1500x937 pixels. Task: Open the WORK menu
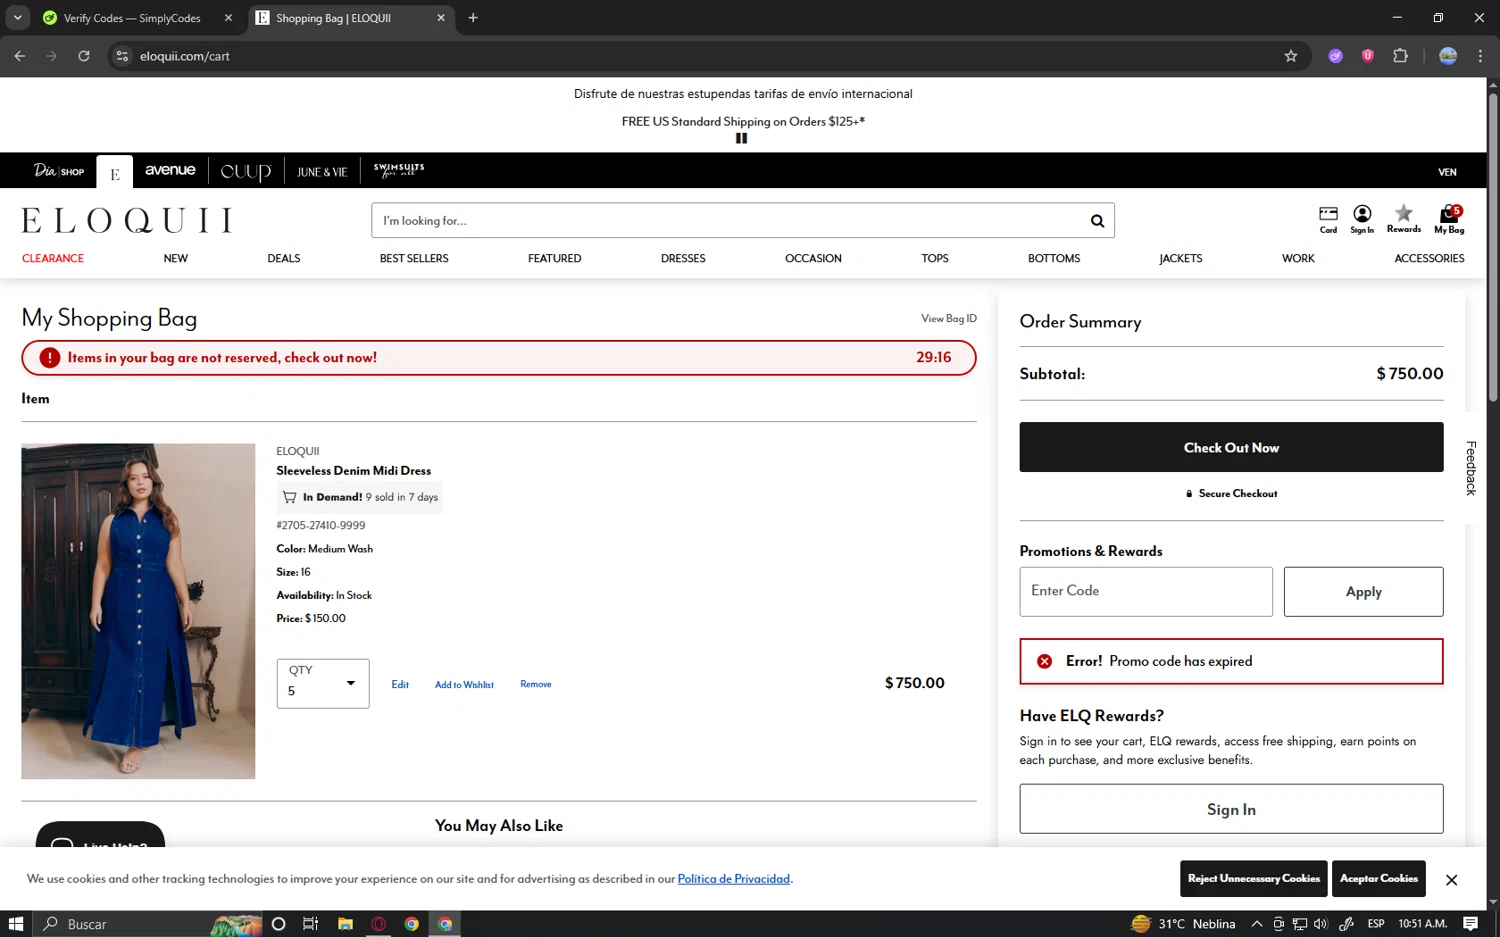(1298, 258)
